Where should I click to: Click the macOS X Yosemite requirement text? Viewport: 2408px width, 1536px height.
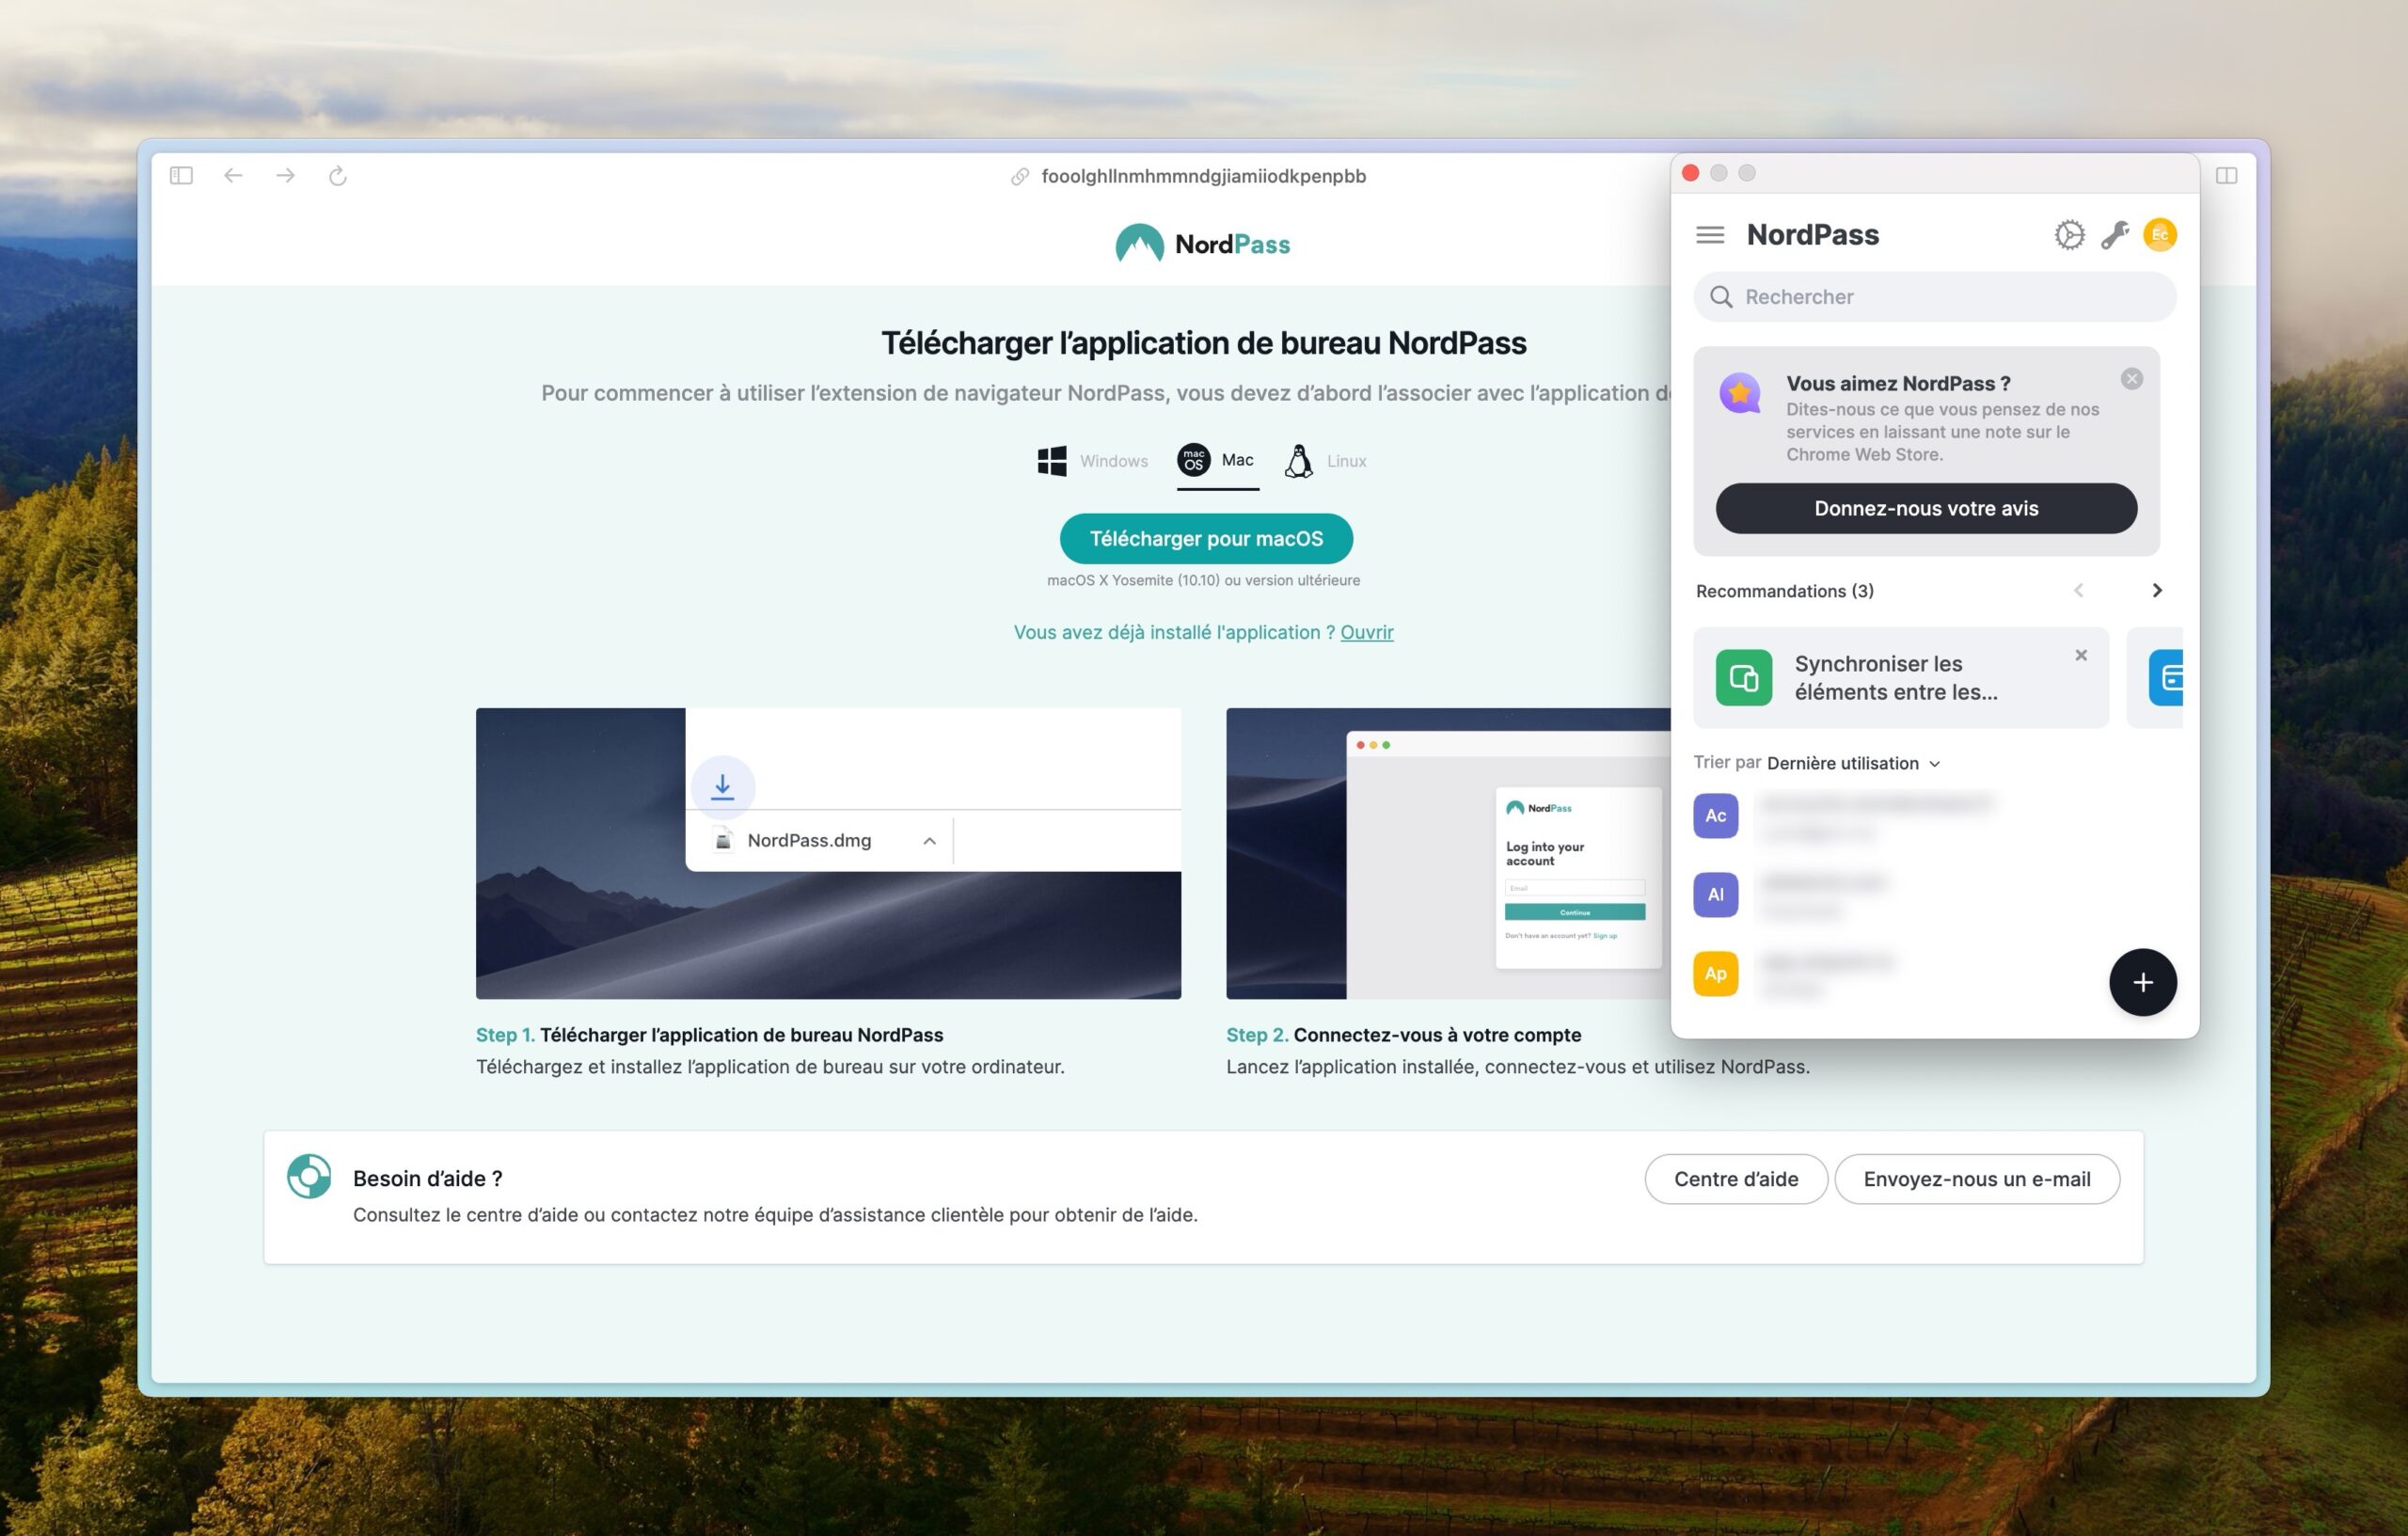click(x=1203, y=580)
